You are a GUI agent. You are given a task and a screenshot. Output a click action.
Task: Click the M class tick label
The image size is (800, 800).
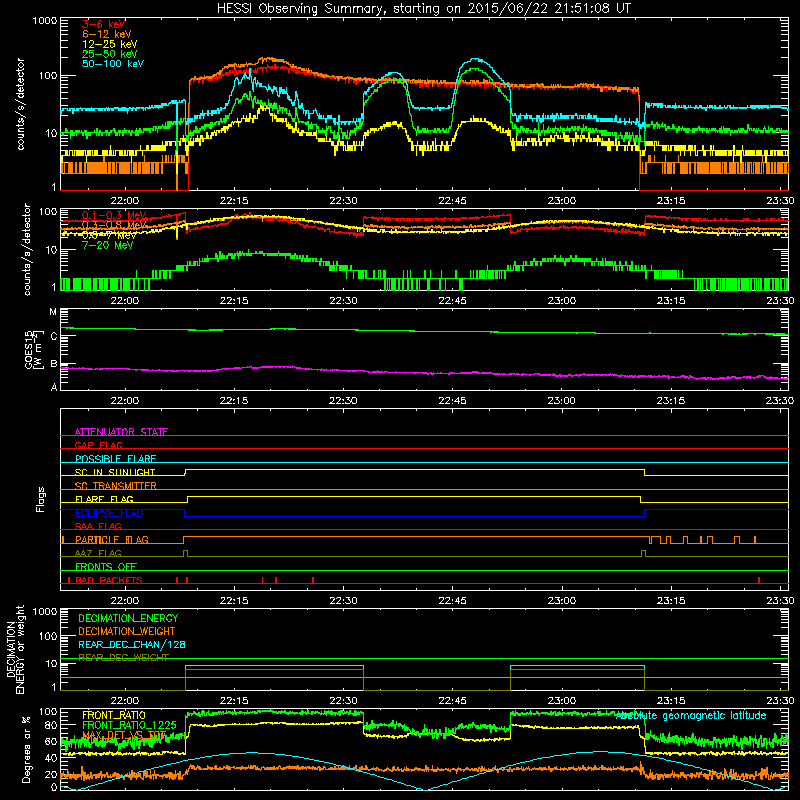pyautogui.click(x=53, y=312)
